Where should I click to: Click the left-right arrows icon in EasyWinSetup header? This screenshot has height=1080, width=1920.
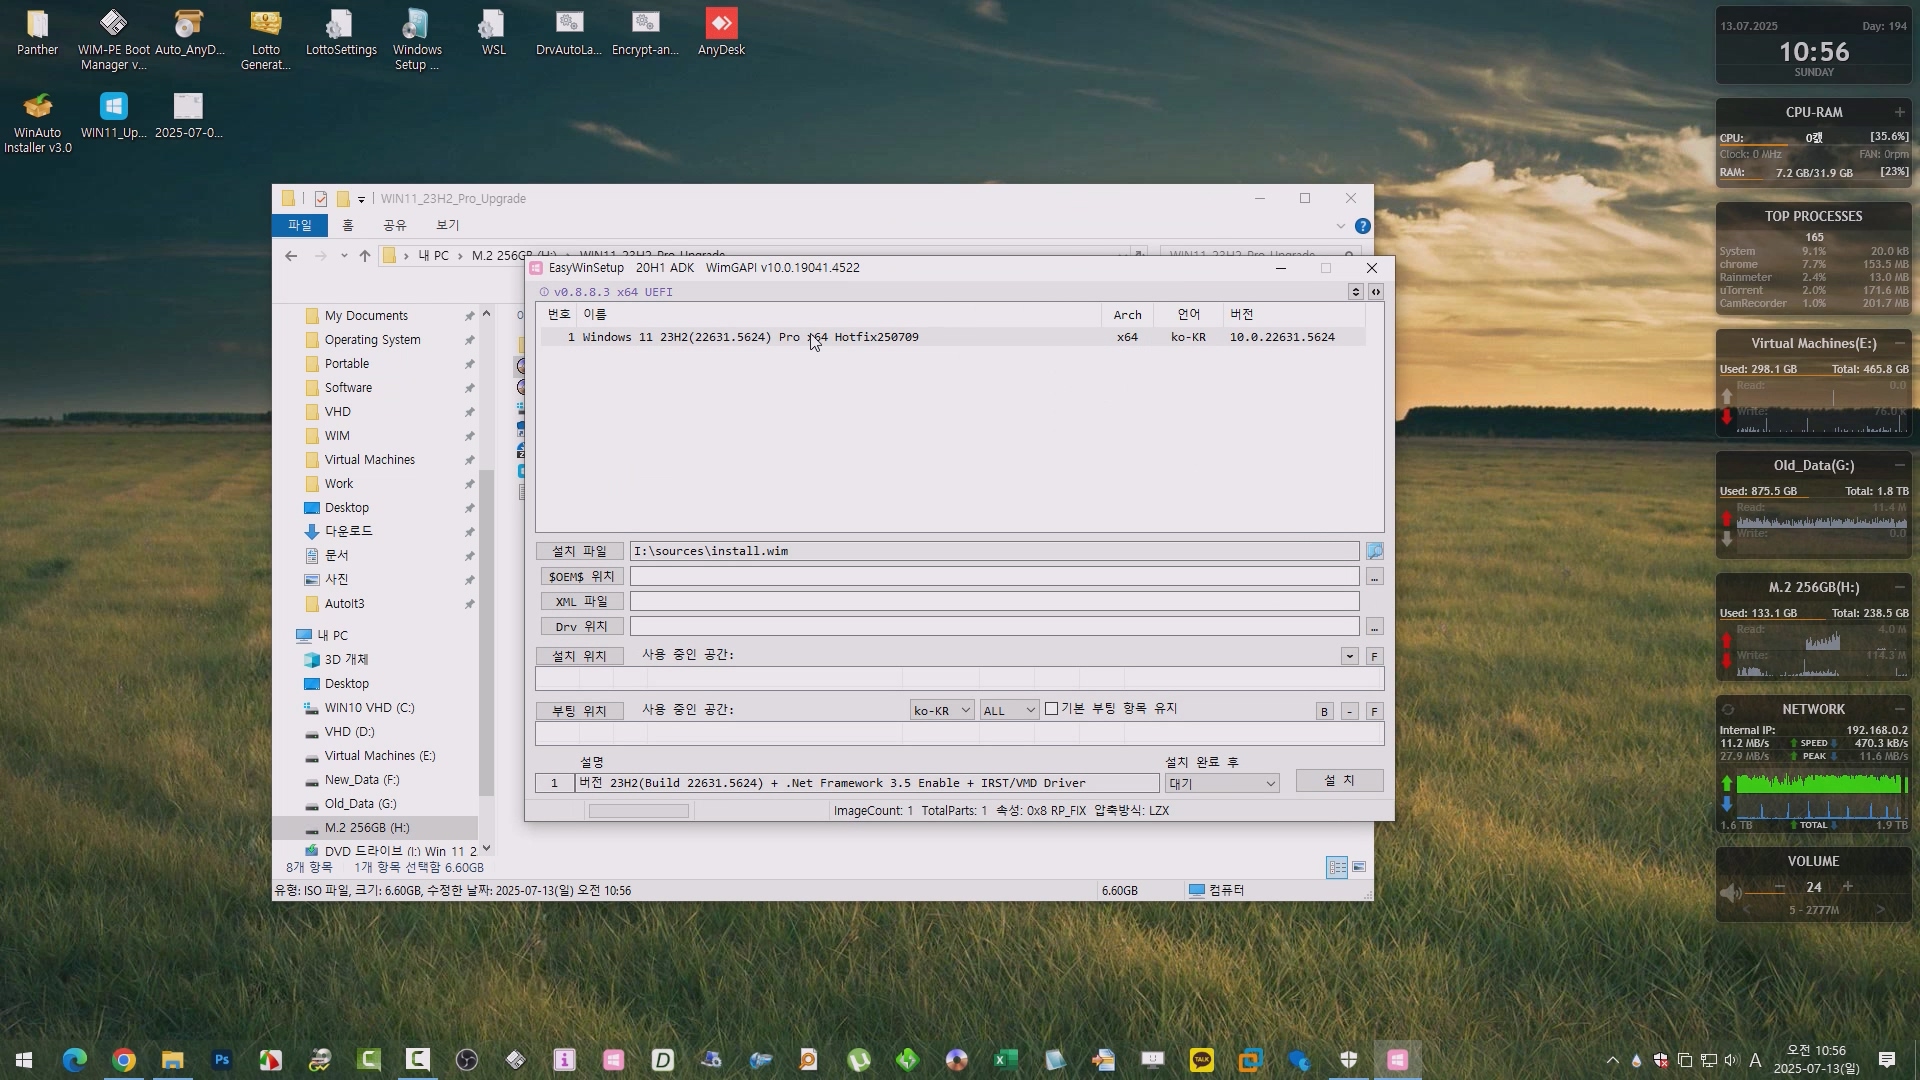[1375, 292]
